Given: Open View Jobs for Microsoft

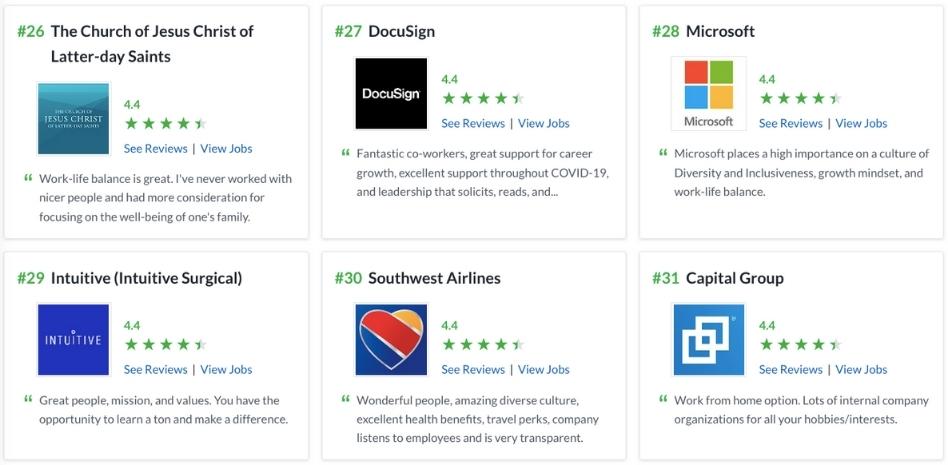Looking at the screenshot, I should (x=861, y=123).
